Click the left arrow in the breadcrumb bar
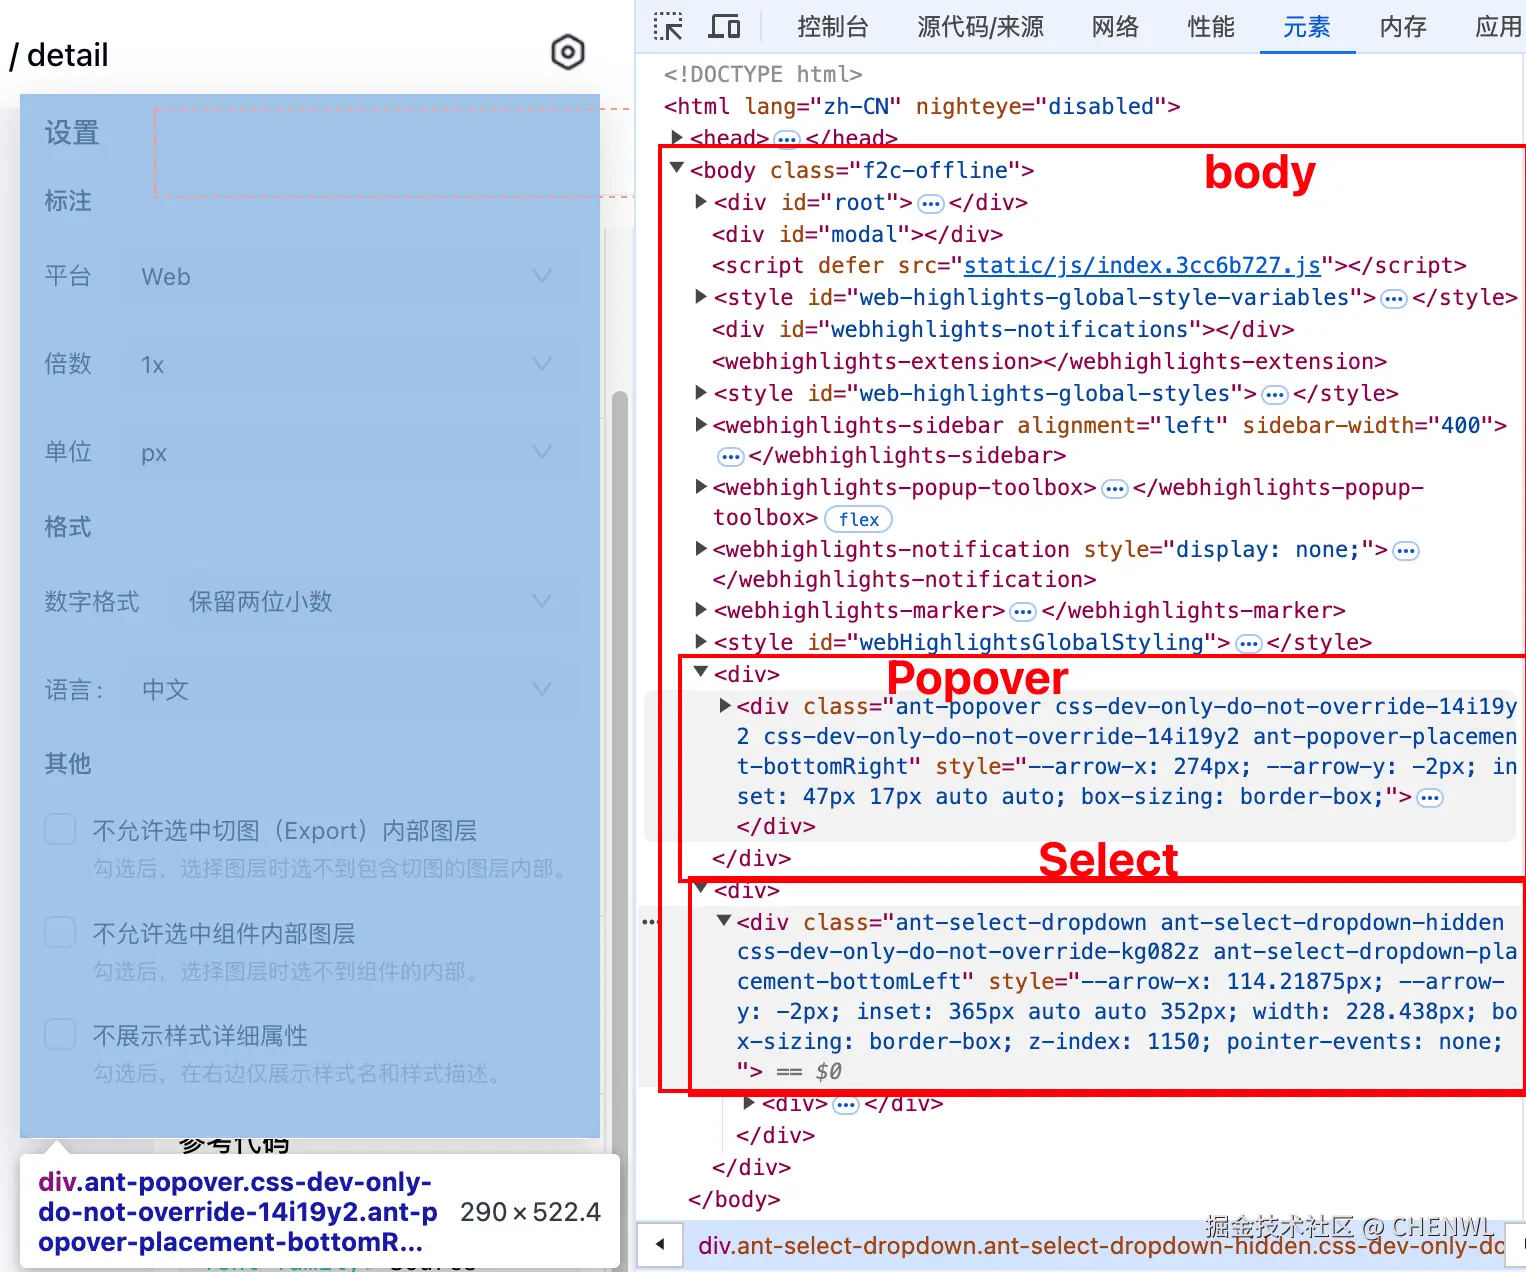 660,1245
